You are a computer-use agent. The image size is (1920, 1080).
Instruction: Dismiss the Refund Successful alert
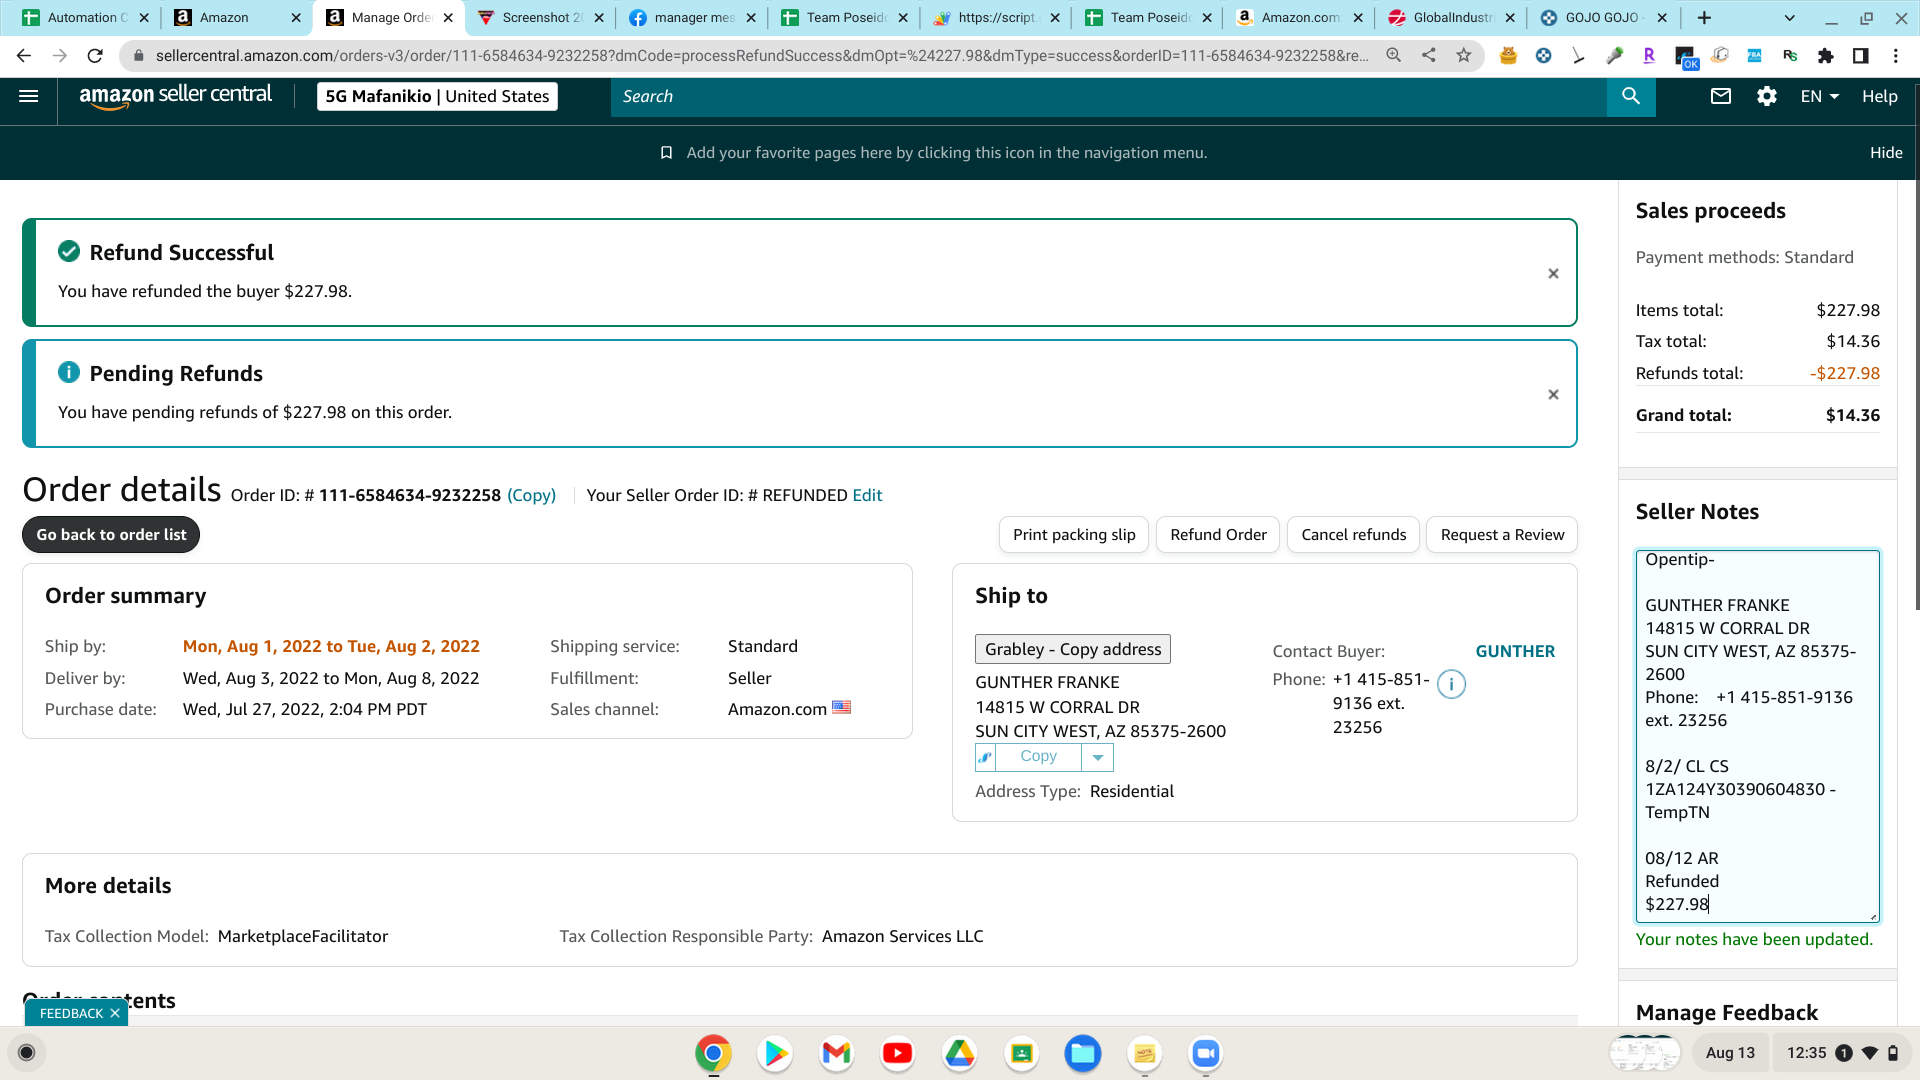click(1553, 273)
